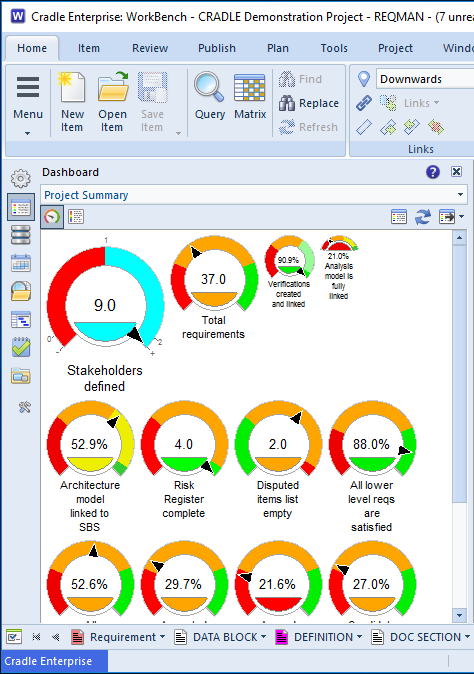This screenshot has width=474, height=674.
Task: Click the ruler icon in Links group
Action: (364, 127)
